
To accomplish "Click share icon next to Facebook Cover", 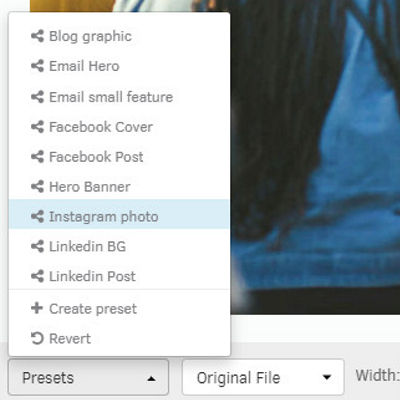I will (37, 127).
